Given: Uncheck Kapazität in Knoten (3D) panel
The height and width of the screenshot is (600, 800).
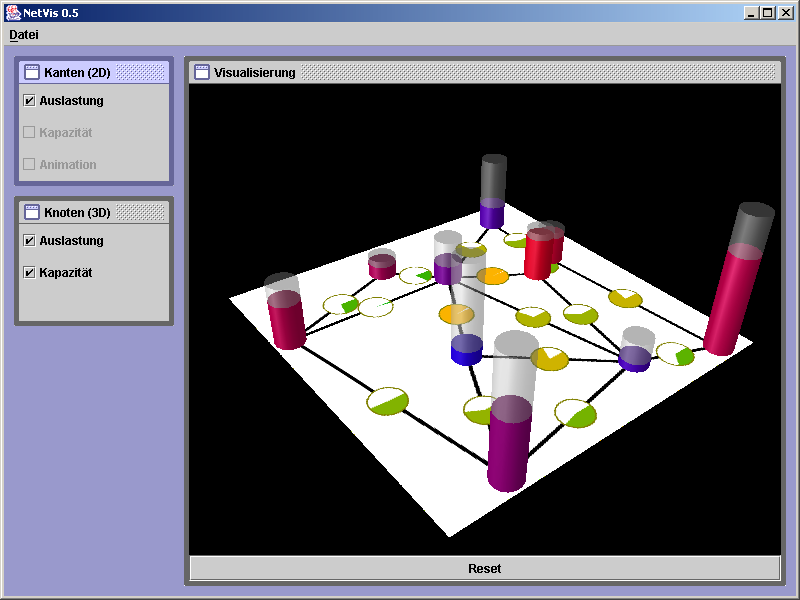Looking at the screenshot, I should coord(30,272).
